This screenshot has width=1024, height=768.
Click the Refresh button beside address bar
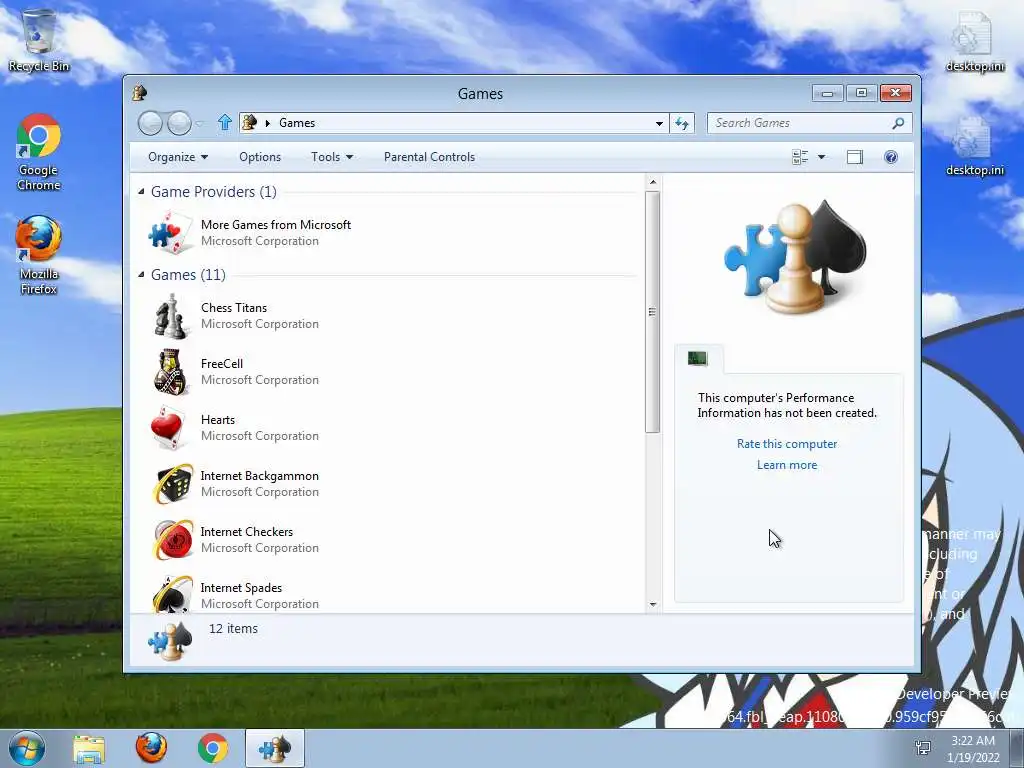click(682, 123)
